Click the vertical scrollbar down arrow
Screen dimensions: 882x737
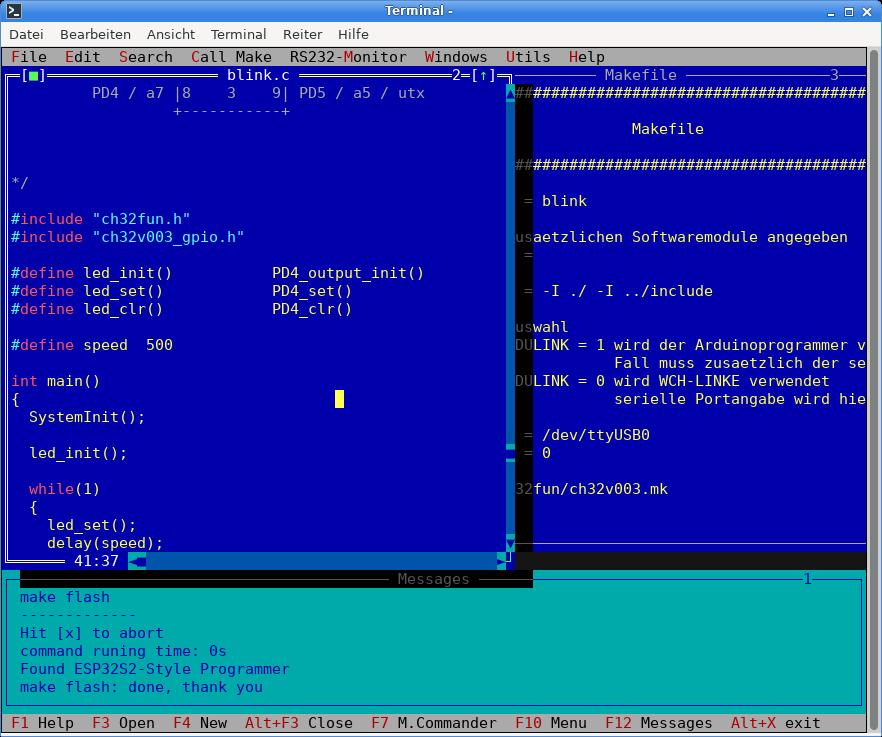pyautogui.click(x=510, y=543)
